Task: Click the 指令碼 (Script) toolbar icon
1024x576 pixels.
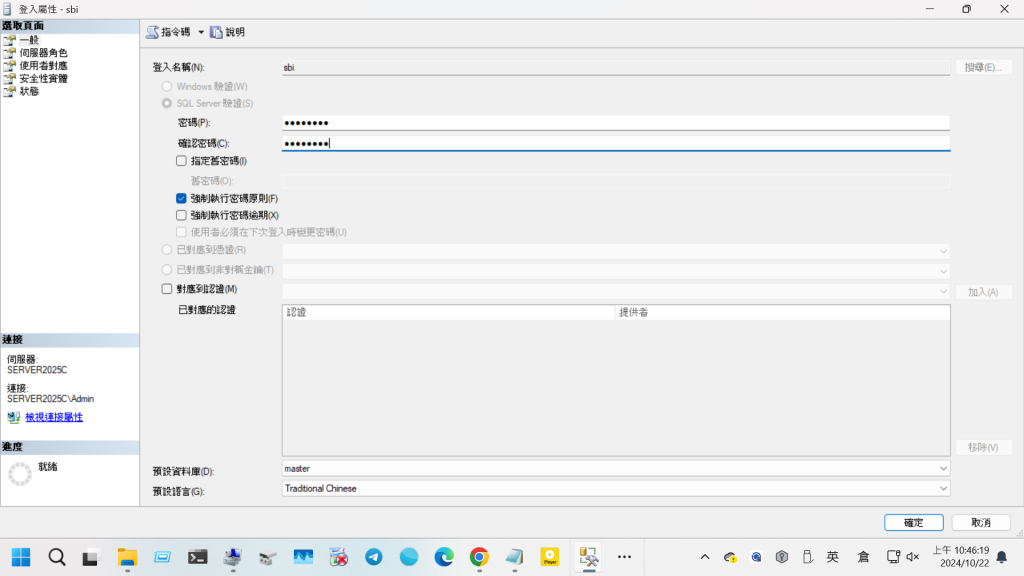Action: pos(152,32)
